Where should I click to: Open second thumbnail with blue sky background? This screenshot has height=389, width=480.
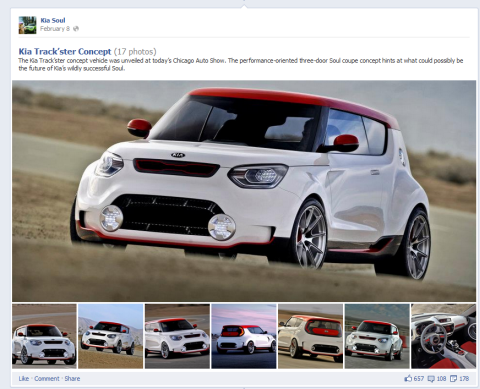[111, 336]
